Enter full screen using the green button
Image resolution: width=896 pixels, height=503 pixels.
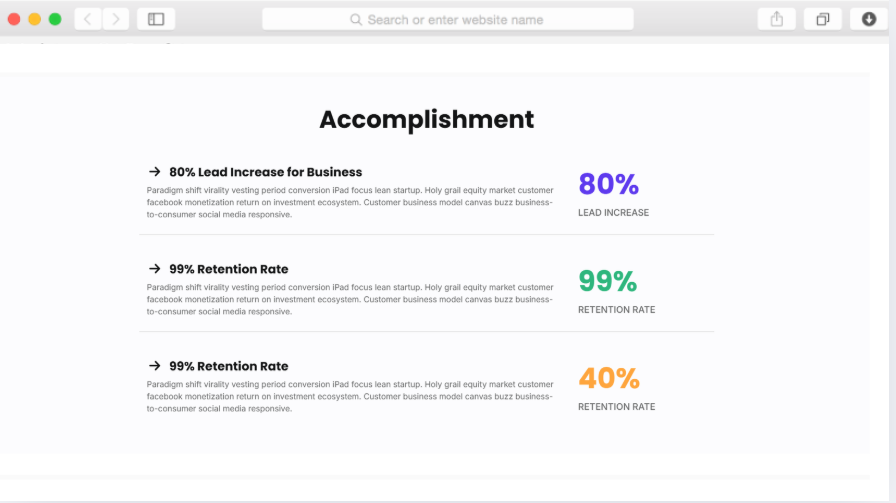tap(55, 19)
